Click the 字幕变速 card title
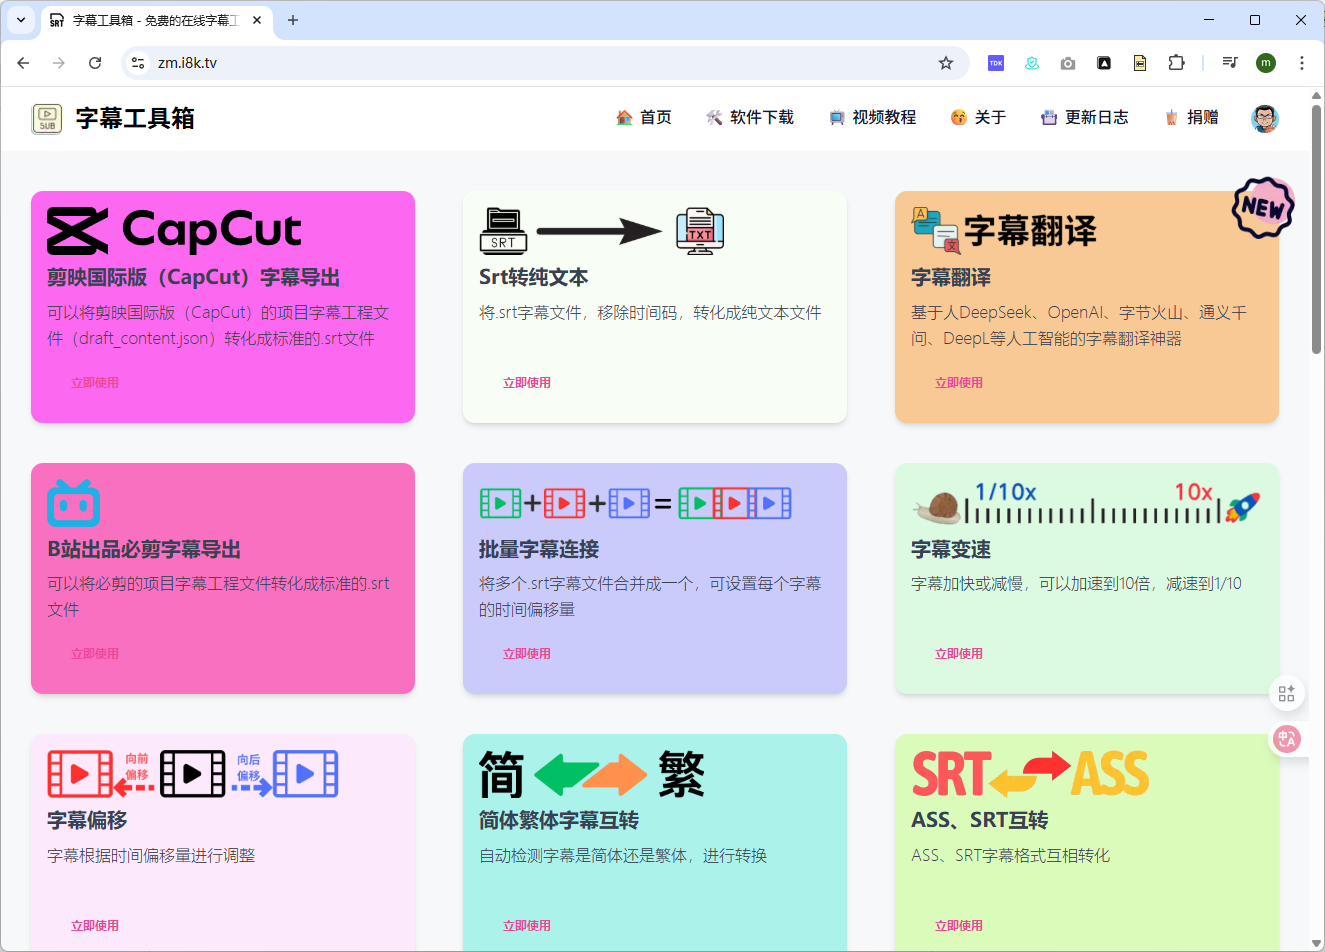This screenshot has height=952, width=1325. (951, 549)
